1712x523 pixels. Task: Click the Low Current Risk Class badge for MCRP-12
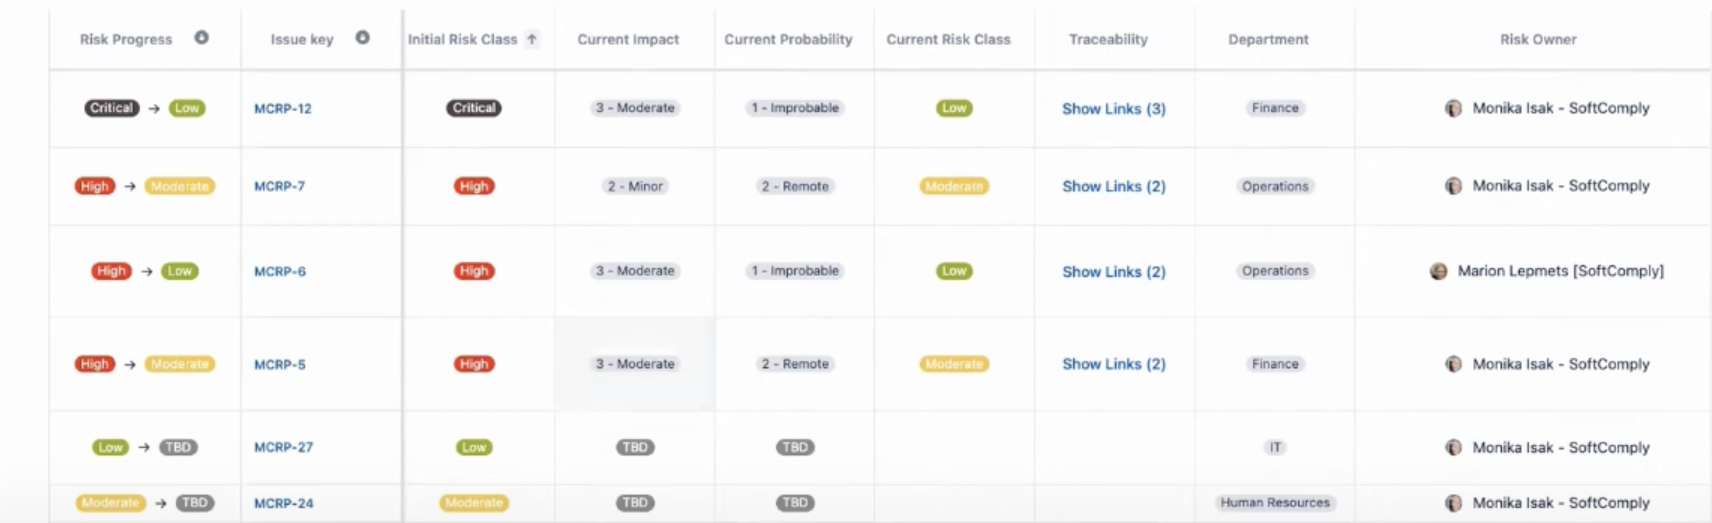[x=954, y=108]
